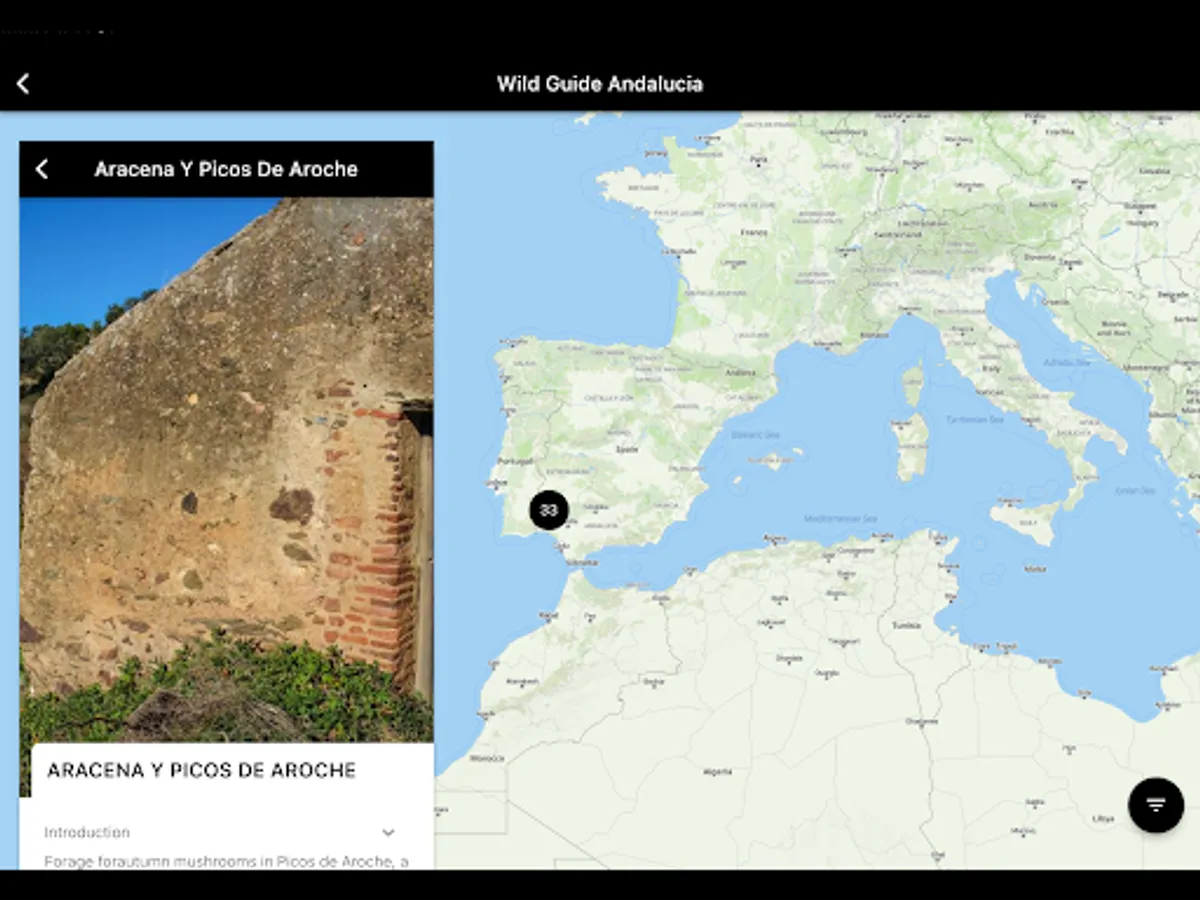Click the Portugal label on the map
Image resolution: width=1200 pixels, height=900 pixels.
point(516,461)
